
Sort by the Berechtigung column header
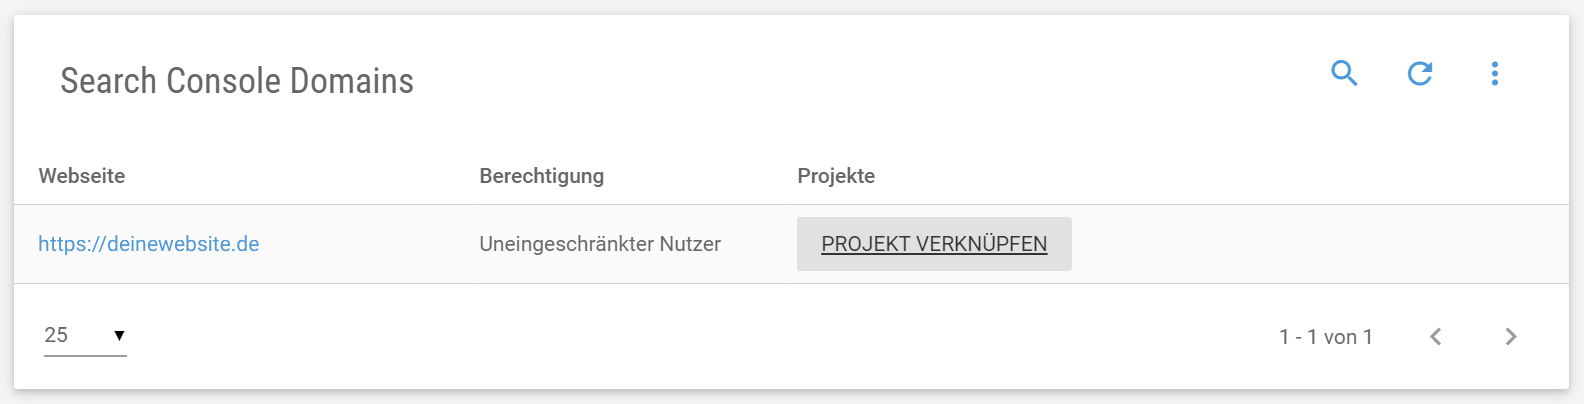click(x=541, y=176)
